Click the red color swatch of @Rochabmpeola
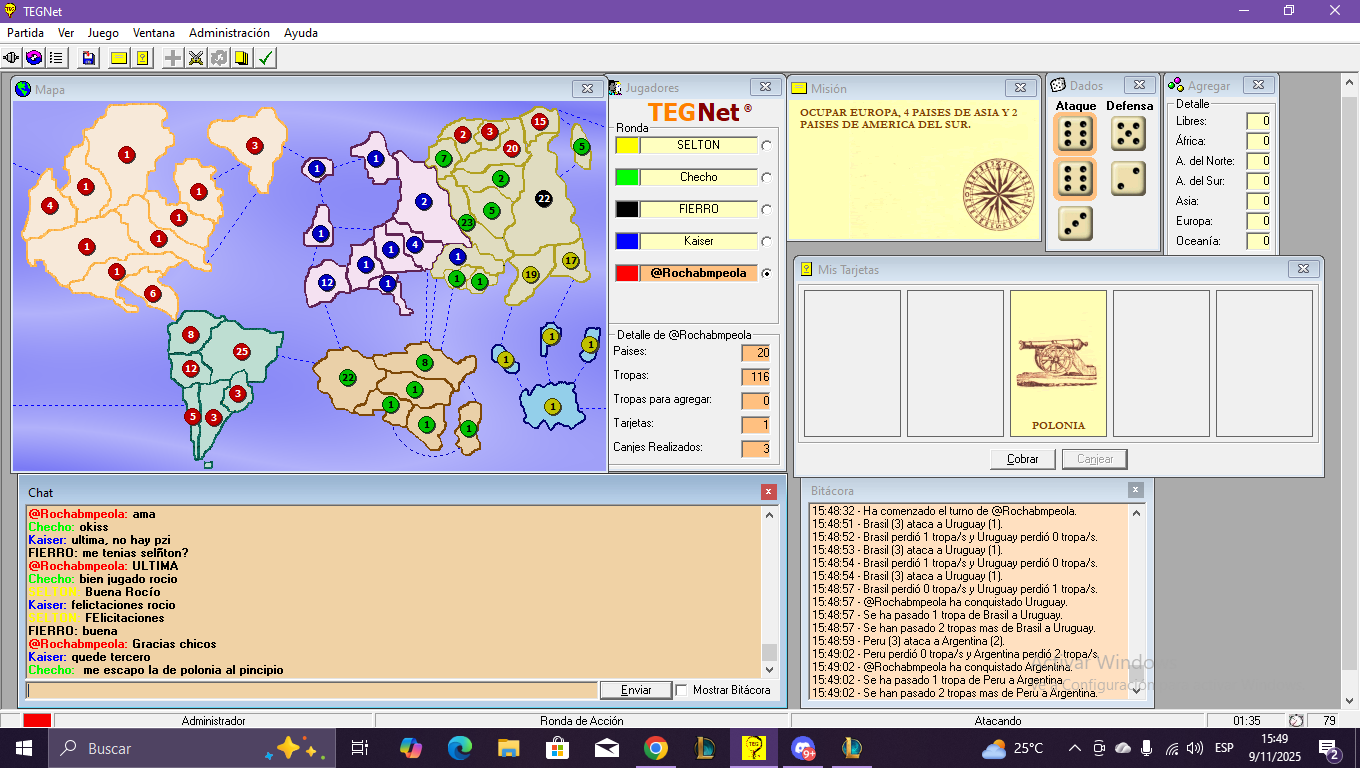The height and width of the screenshot is (768, 1360). click(x=627, y=273)
